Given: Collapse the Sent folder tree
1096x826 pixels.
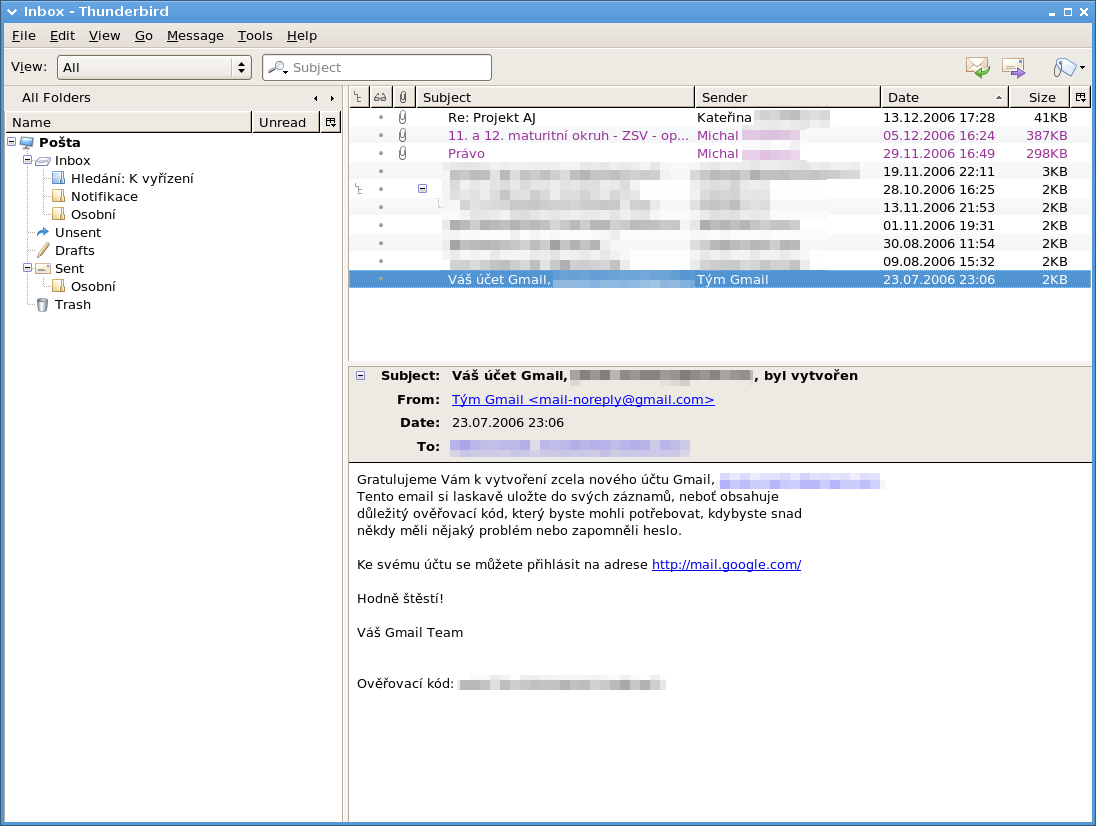Looking at the screenshot, I should tap(27, 268).
